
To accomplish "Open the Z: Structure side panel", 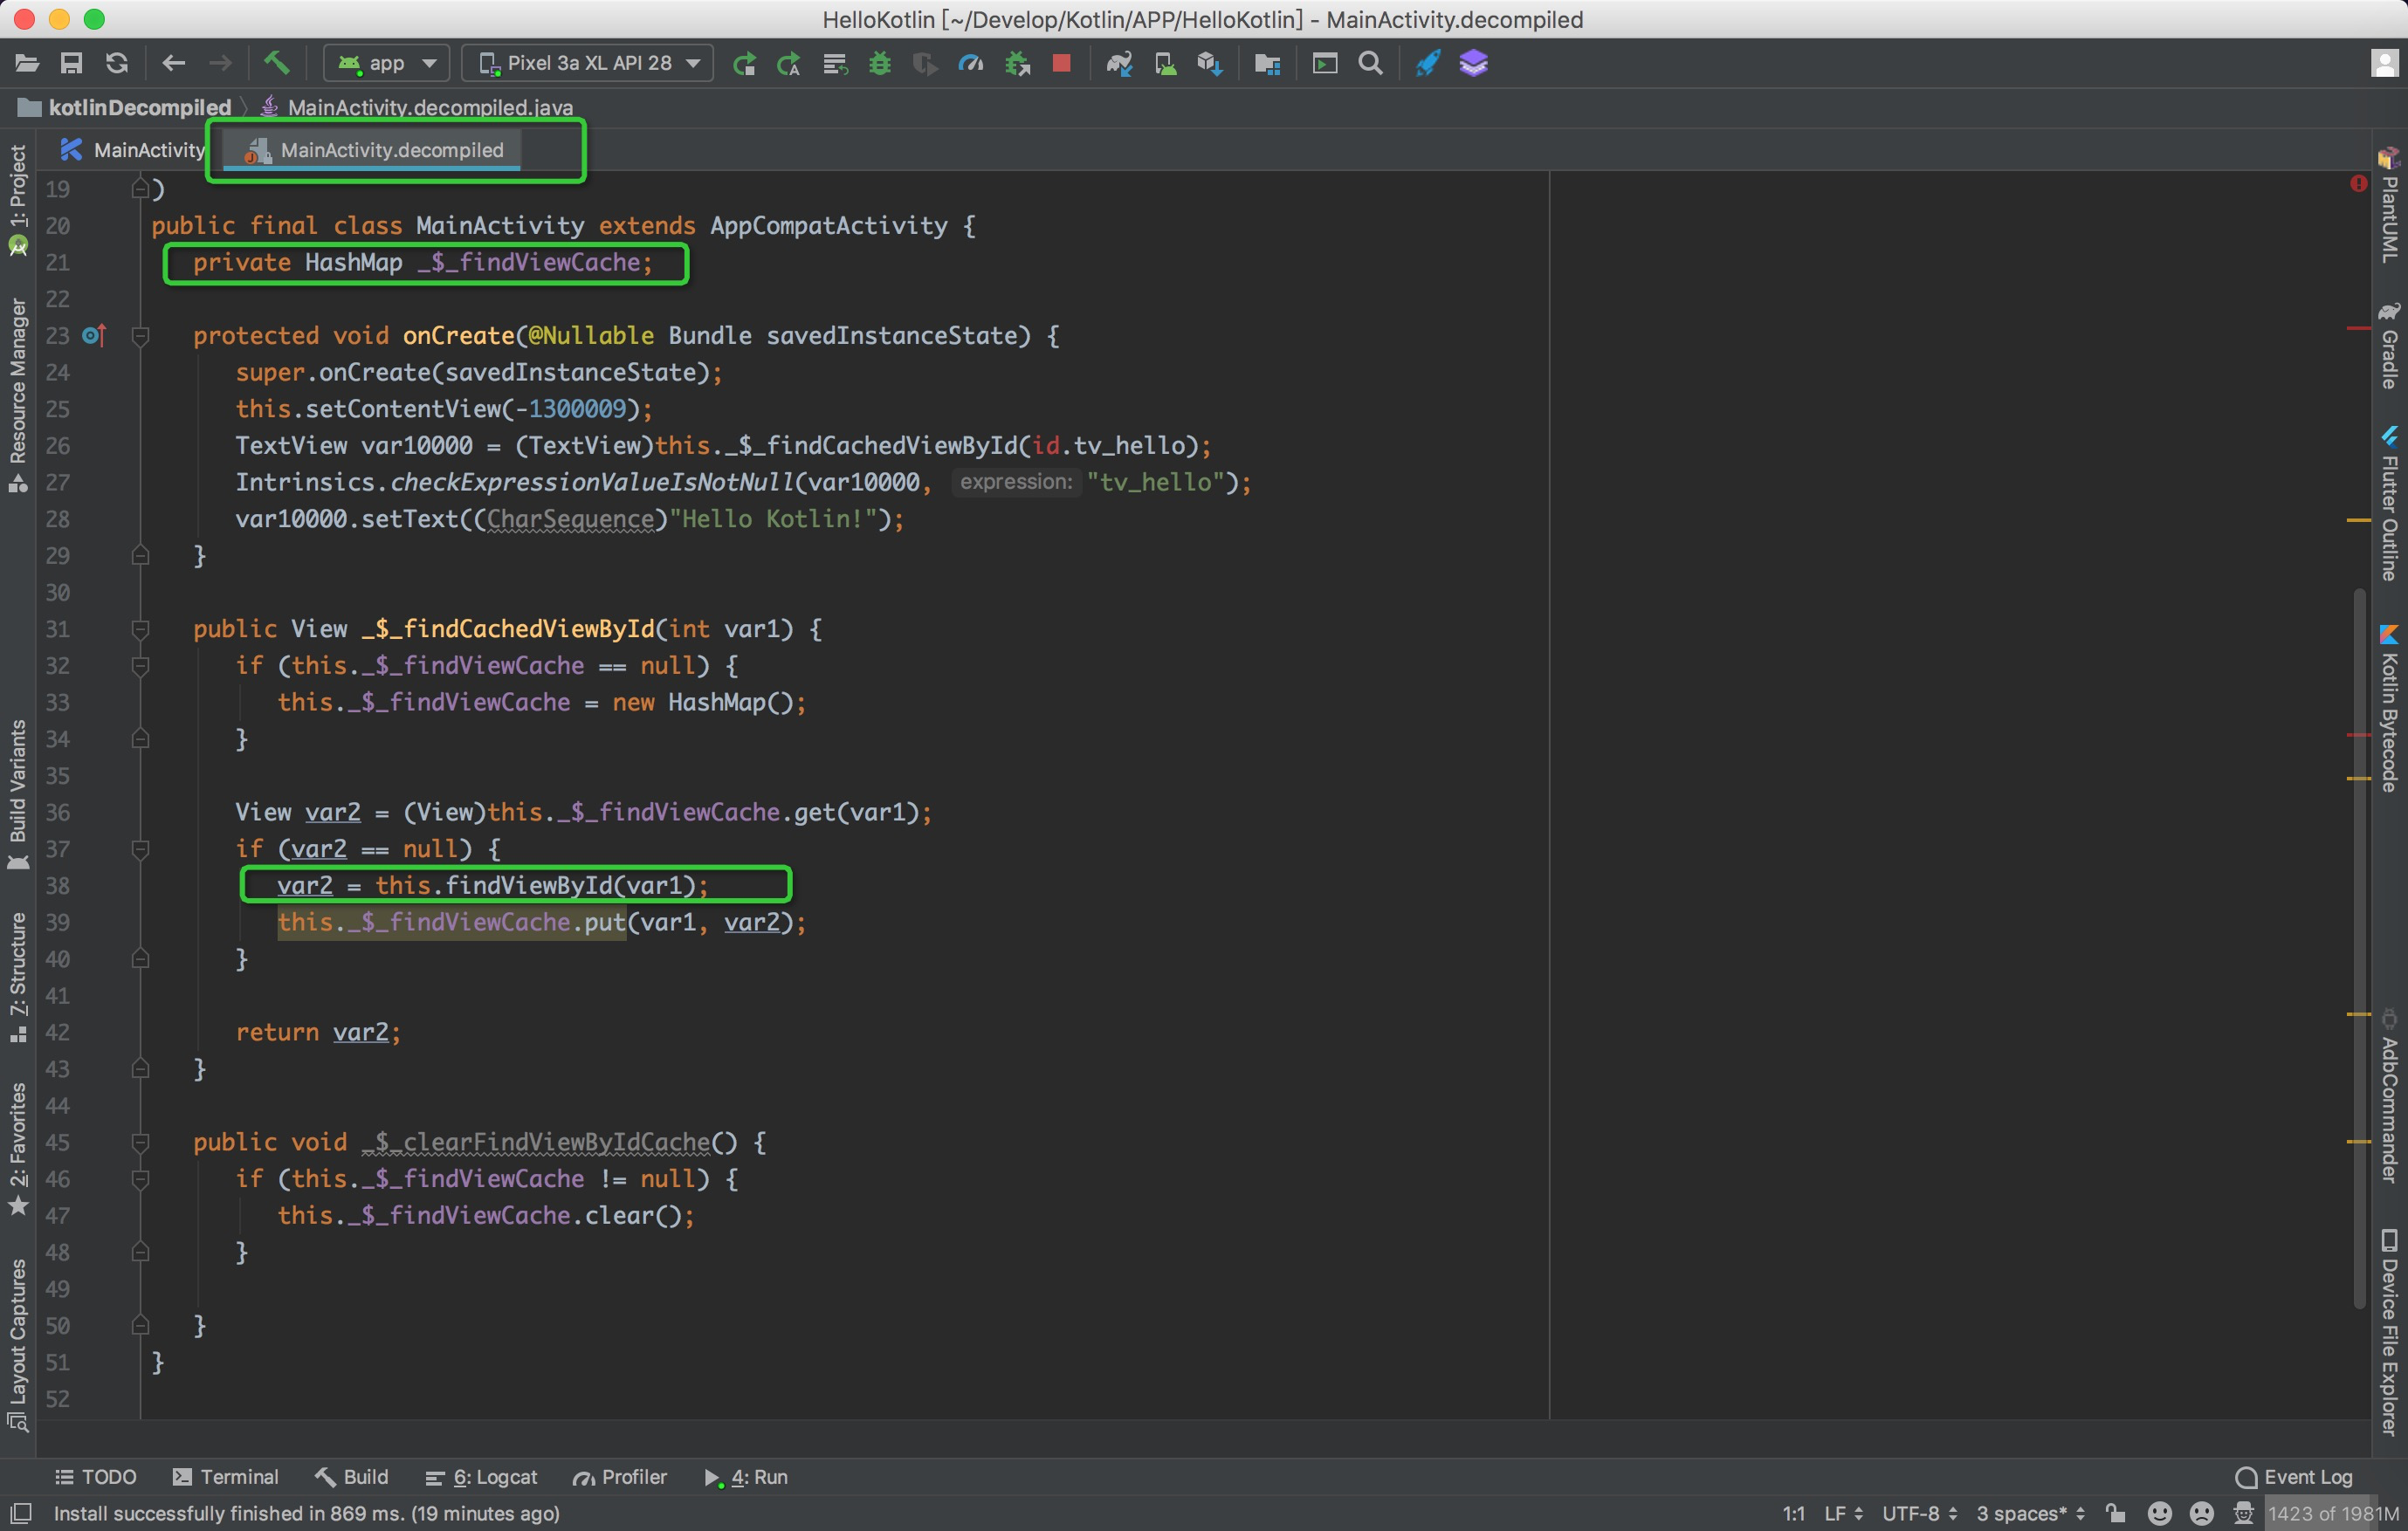I will point(18,977).
